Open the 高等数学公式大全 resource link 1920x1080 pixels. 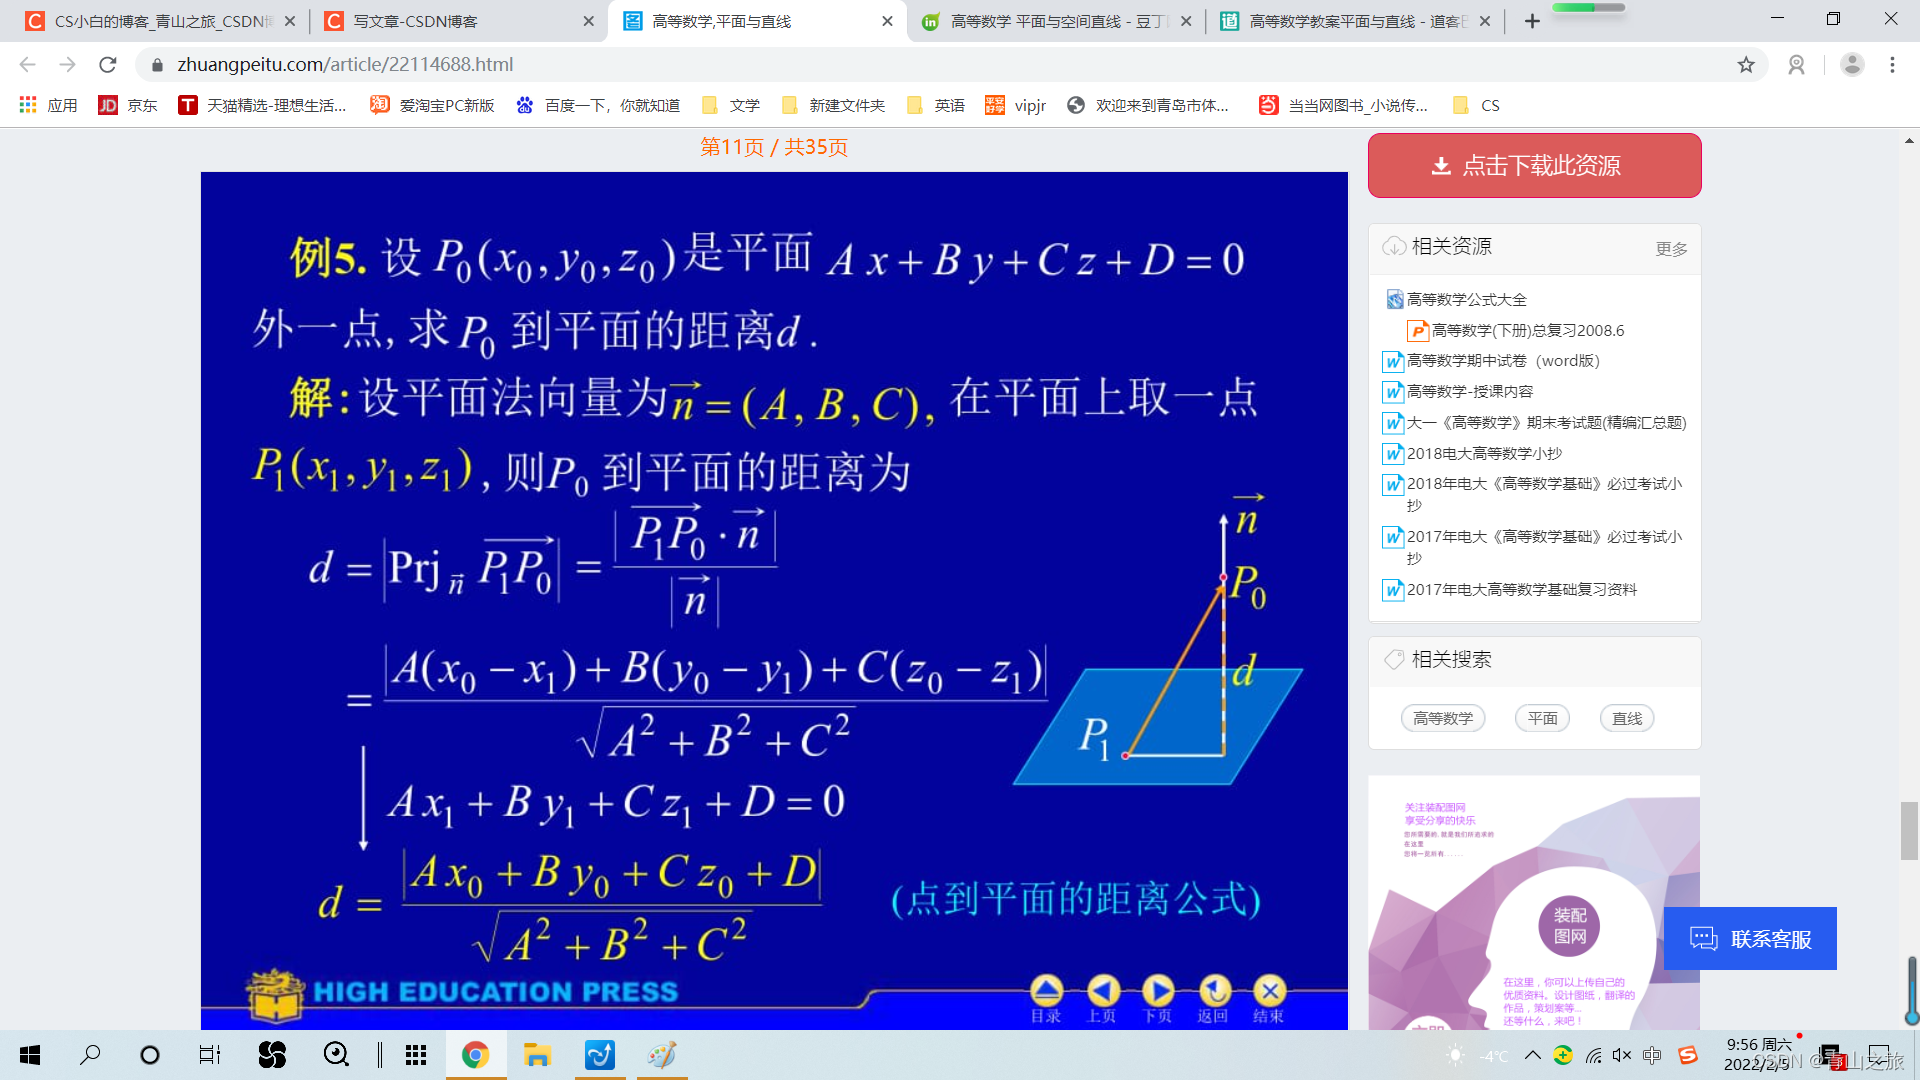pos(1466,299)
